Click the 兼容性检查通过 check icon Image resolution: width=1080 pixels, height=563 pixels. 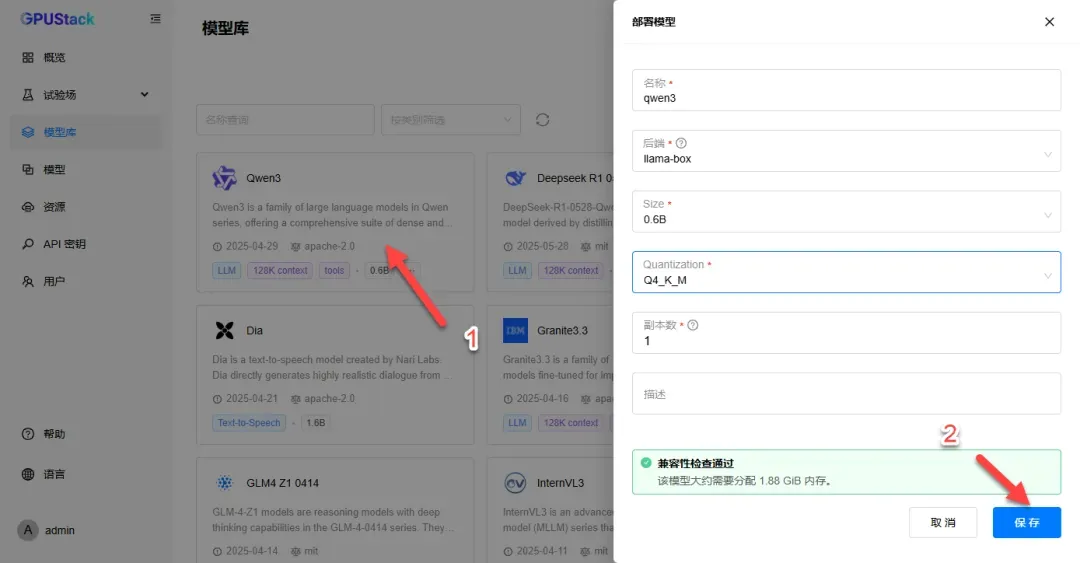[645, 462]
